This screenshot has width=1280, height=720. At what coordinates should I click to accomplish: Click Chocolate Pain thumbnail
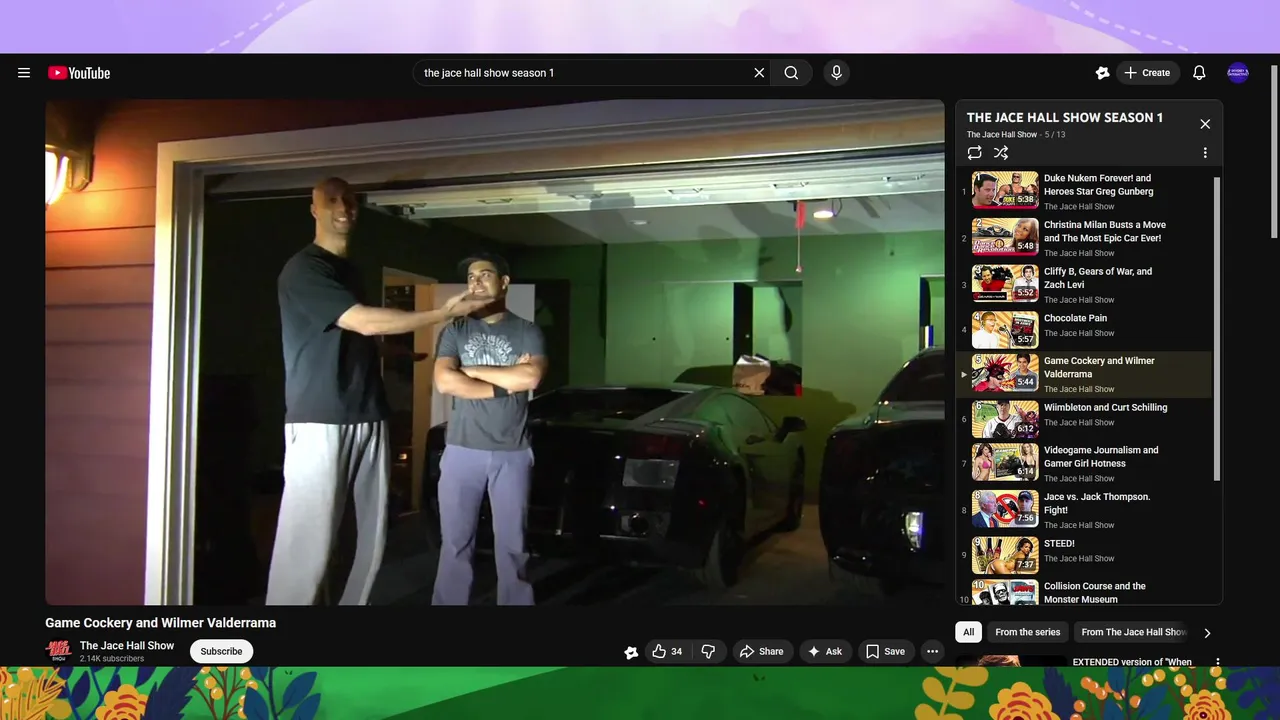[1005, 330]
